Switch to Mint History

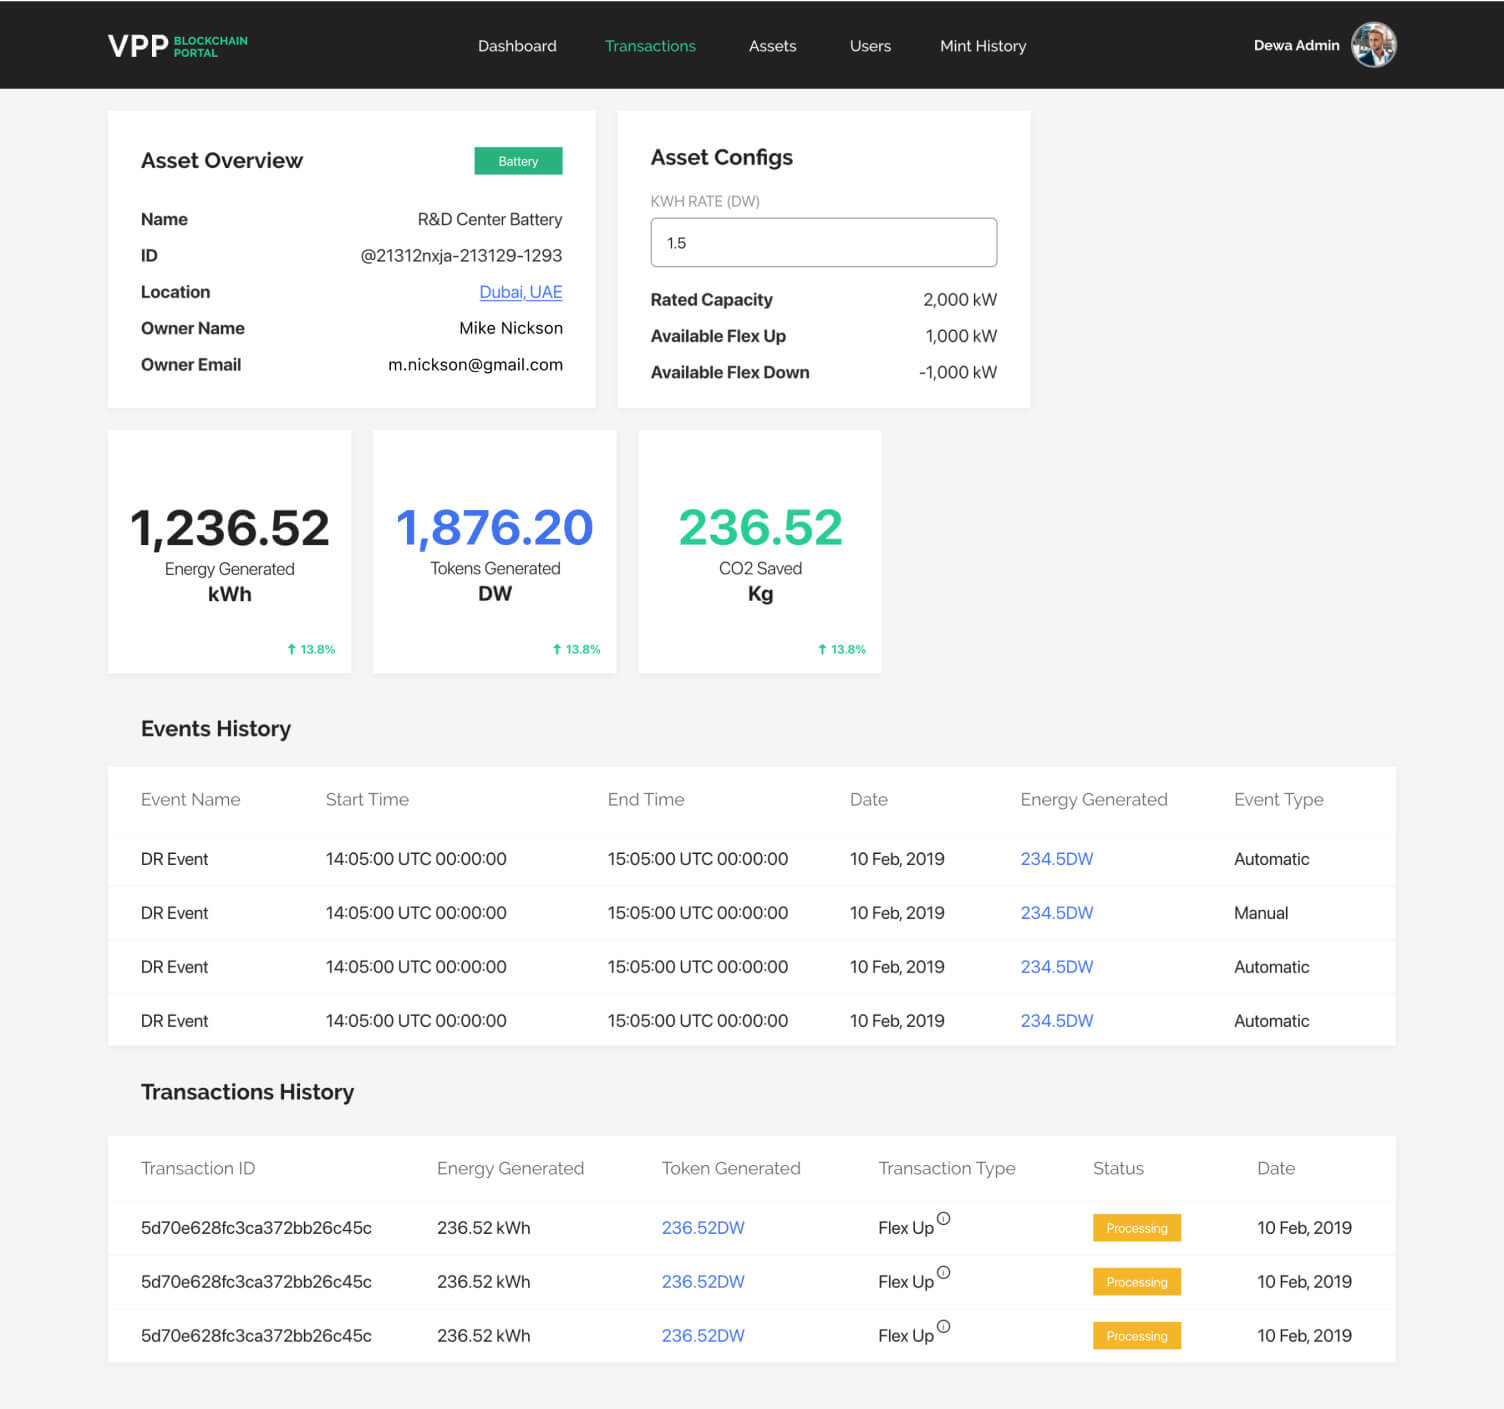[982, 46]
